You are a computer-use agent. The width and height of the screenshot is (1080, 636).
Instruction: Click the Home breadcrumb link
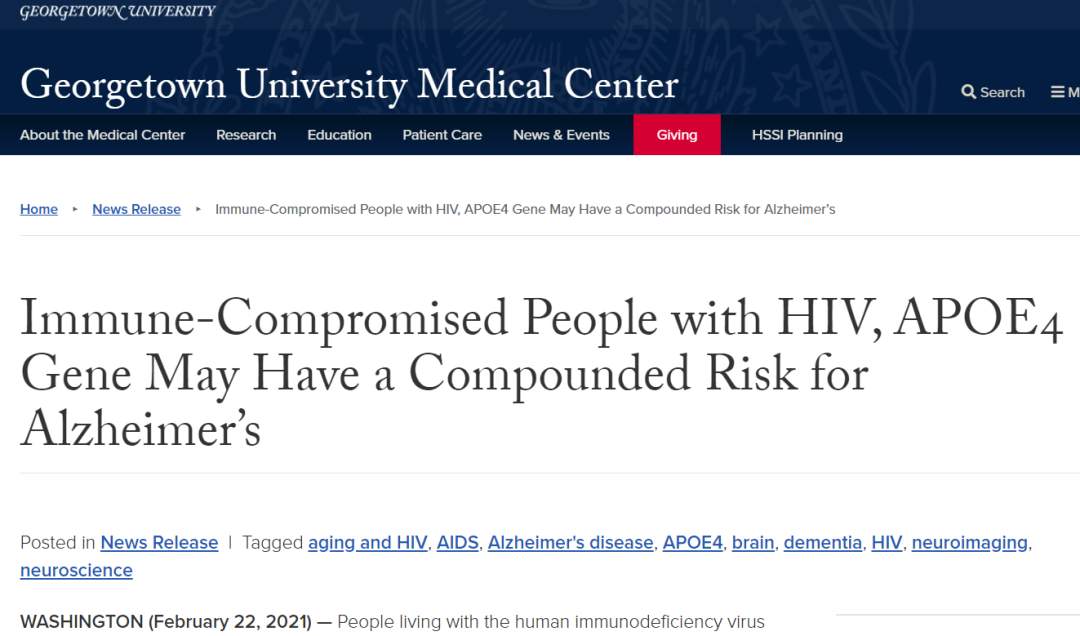[x=39, y=209]
